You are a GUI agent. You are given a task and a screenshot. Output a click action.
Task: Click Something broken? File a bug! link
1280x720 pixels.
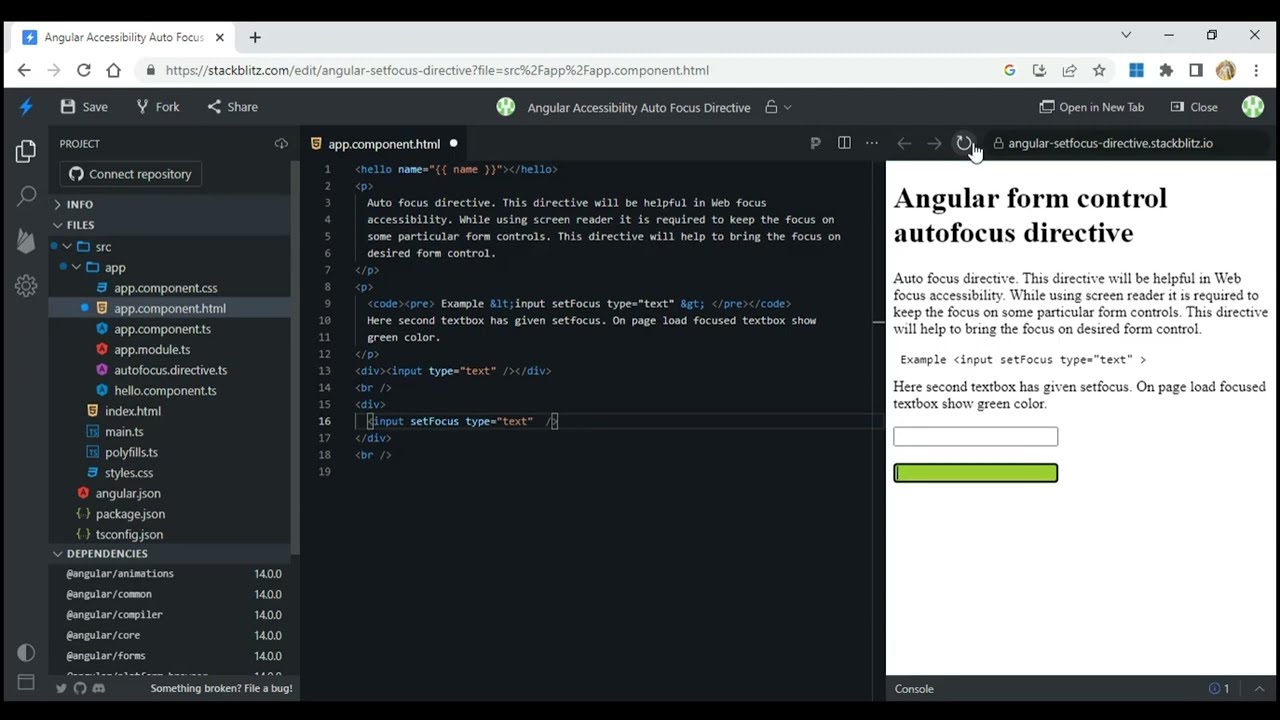point(221,689)
